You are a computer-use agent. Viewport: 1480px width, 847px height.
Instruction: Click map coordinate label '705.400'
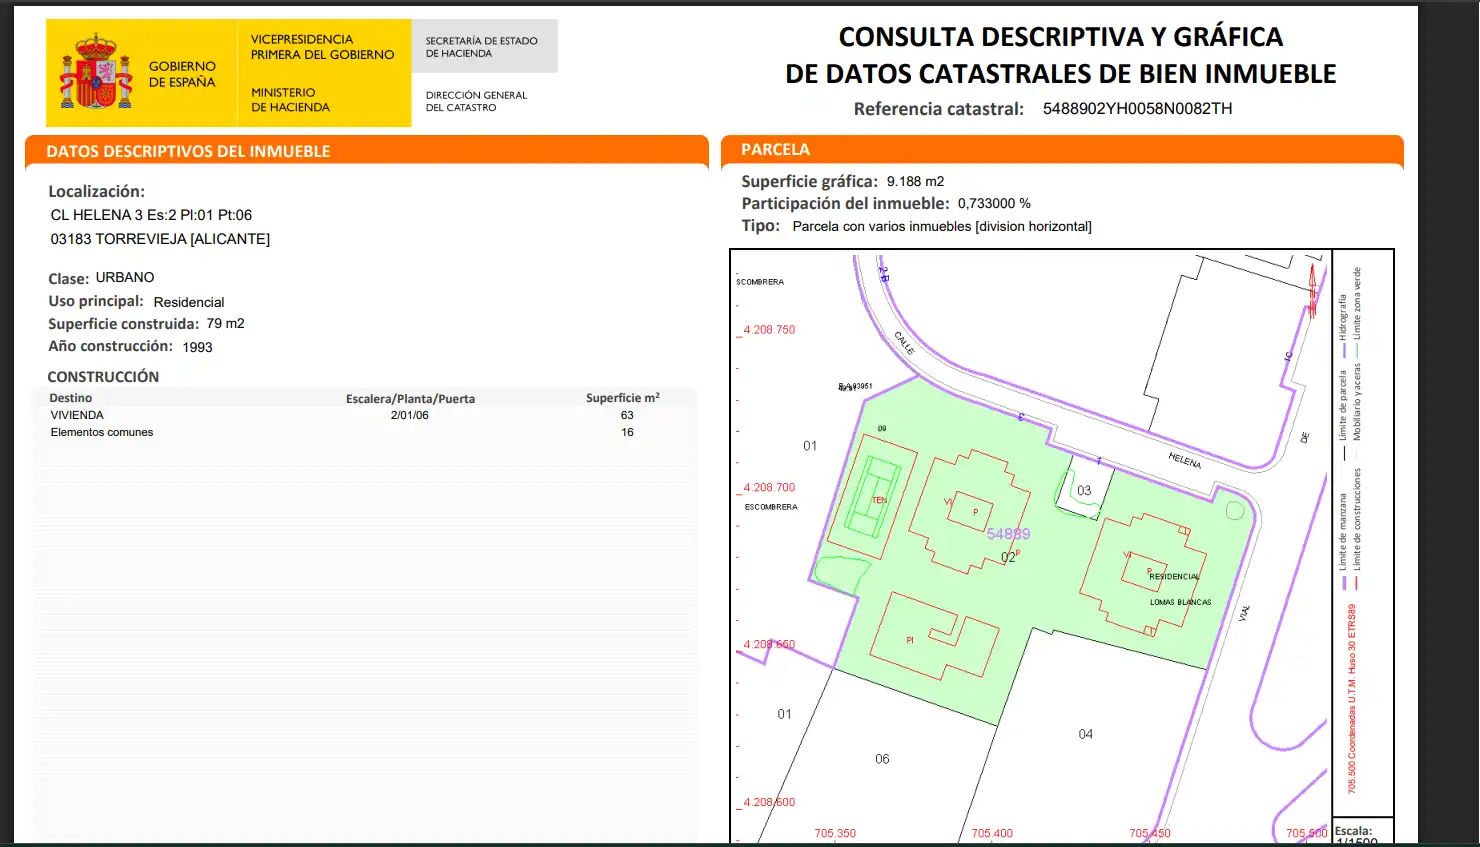click(992, 833)
